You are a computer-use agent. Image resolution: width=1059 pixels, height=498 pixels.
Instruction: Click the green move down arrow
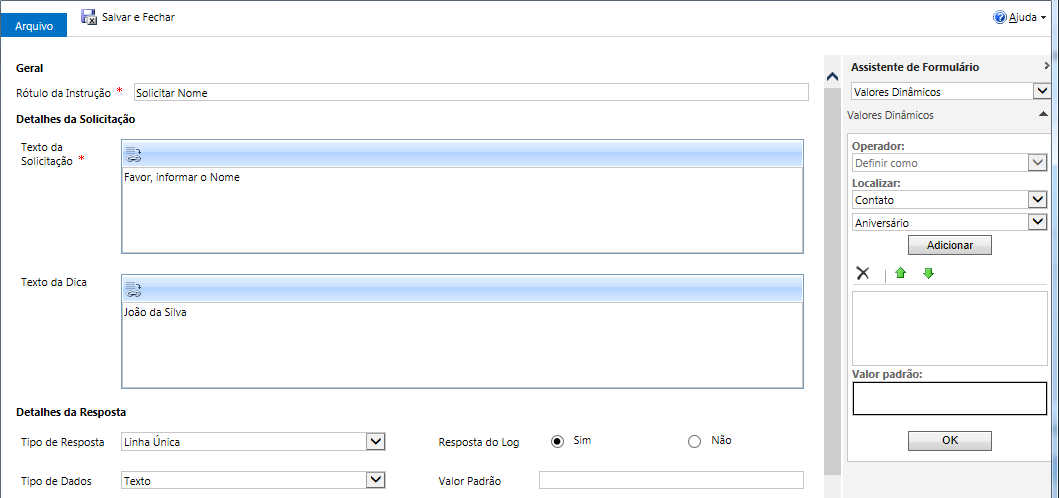(x=928, y=273)
